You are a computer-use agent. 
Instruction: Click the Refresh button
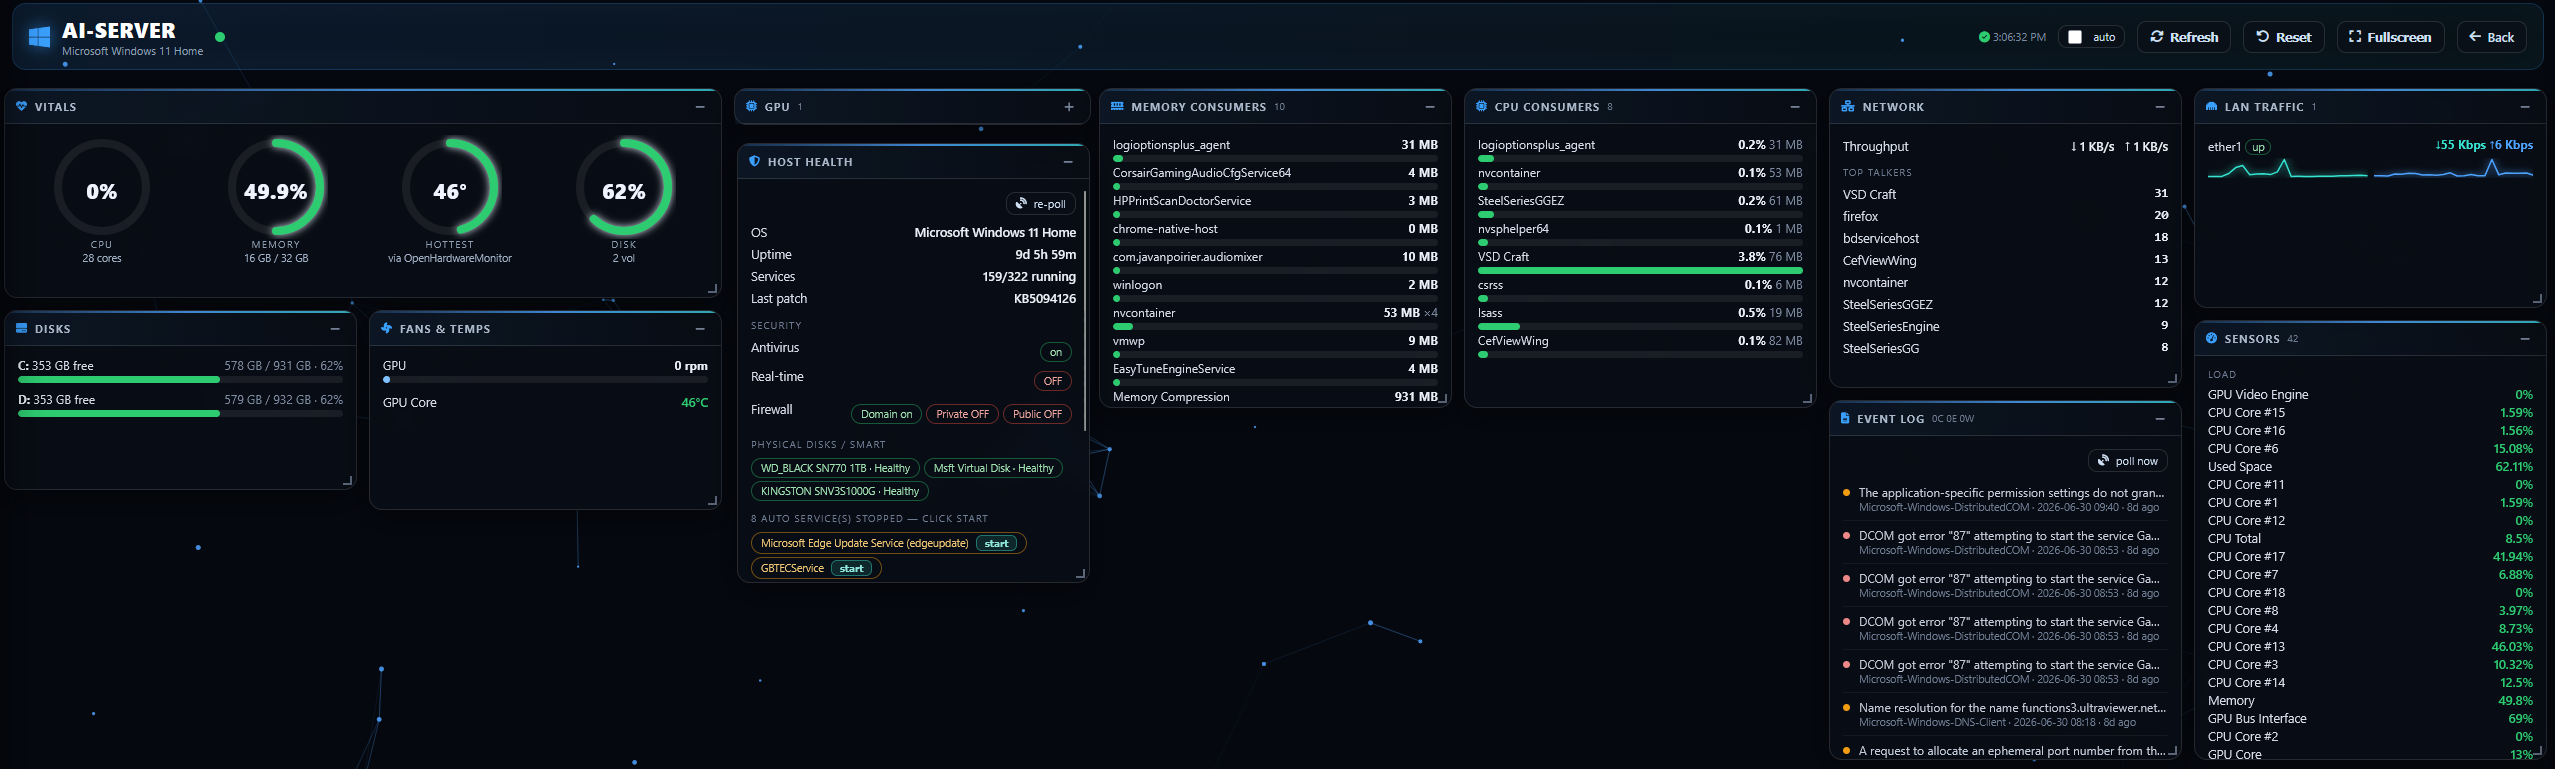pos(2184,37)
